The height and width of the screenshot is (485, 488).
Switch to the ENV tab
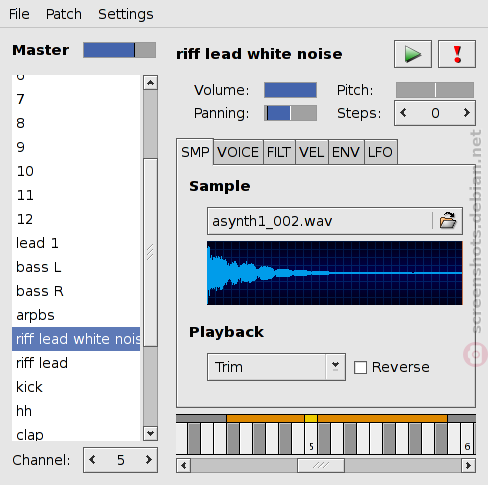(x=346, y=152)
